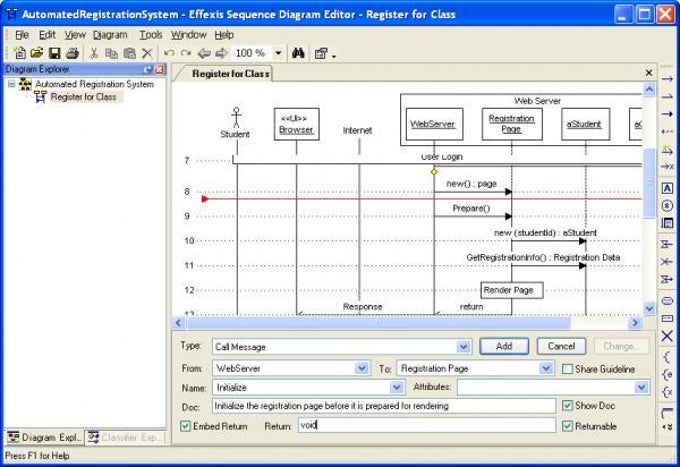Image resolution: width=680 pixels, height=467 pixels.
Task: Click the Cut scissors icon
Action: 94,53
